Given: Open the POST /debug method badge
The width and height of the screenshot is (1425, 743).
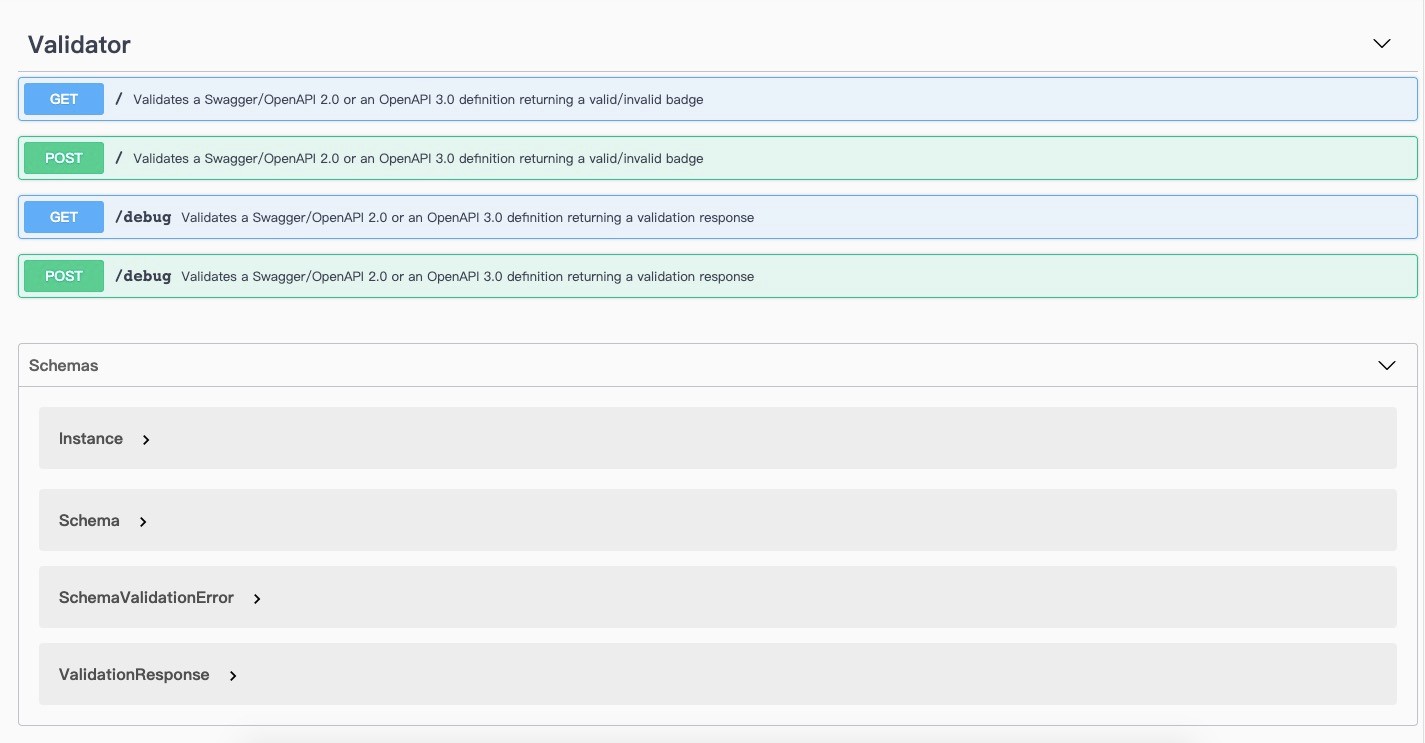Looking at the screenshot, I should 64,276.
